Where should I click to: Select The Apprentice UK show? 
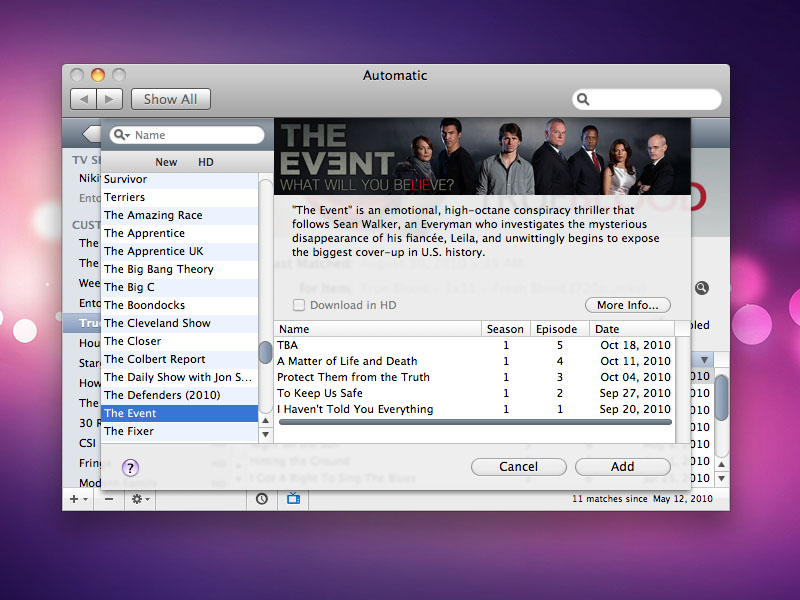(180, 252)
